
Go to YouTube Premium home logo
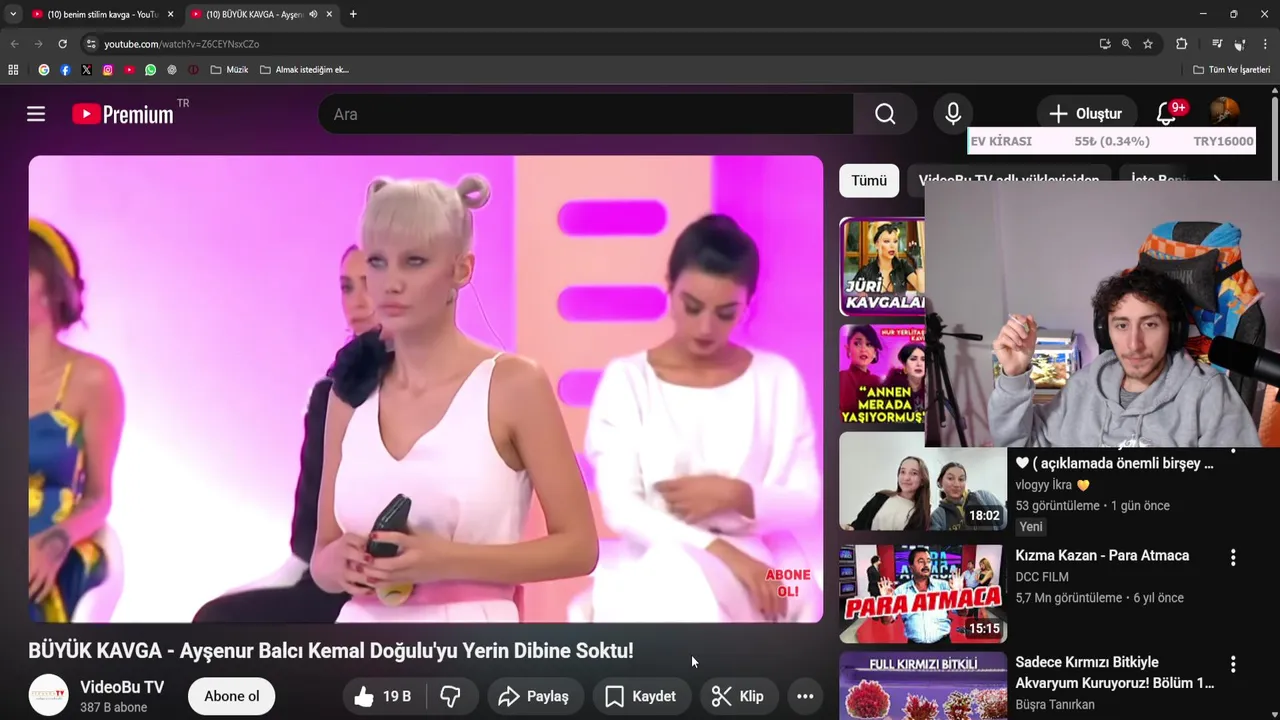[x=124, y=114]
